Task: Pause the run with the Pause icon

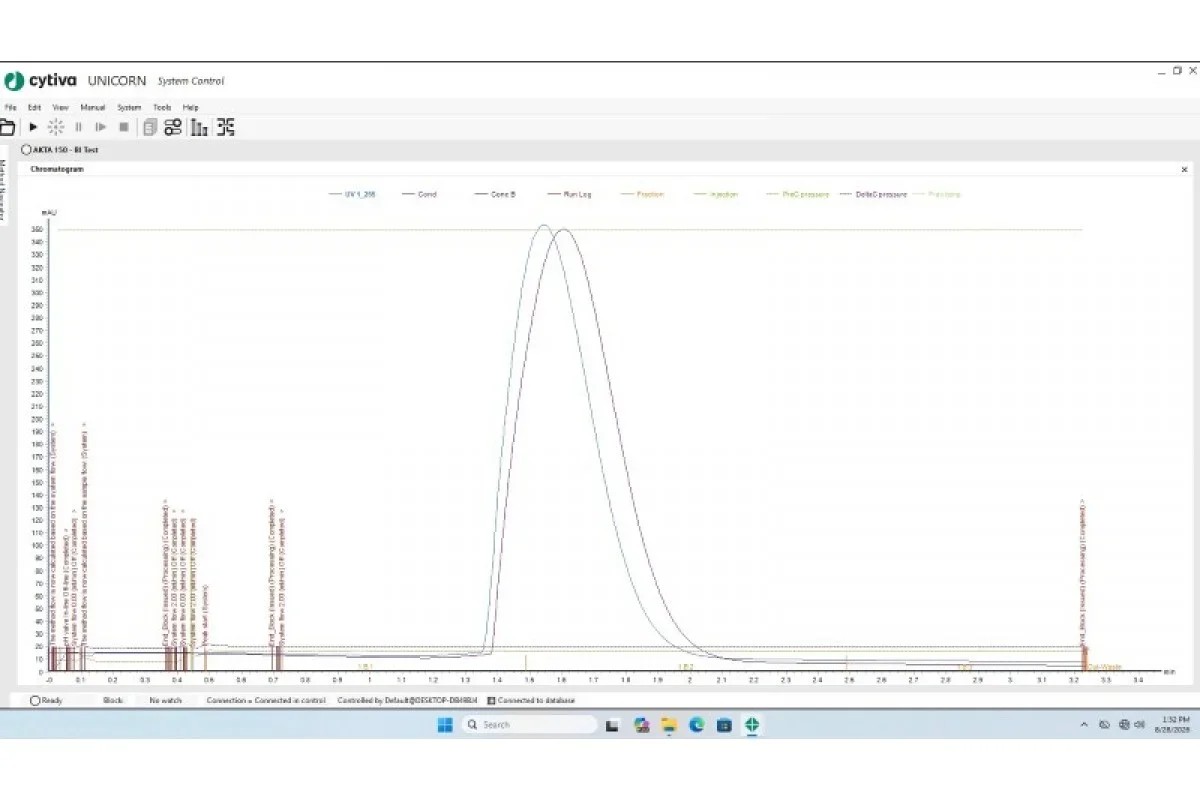Action: pyautogui.click(x=78, y=127)
